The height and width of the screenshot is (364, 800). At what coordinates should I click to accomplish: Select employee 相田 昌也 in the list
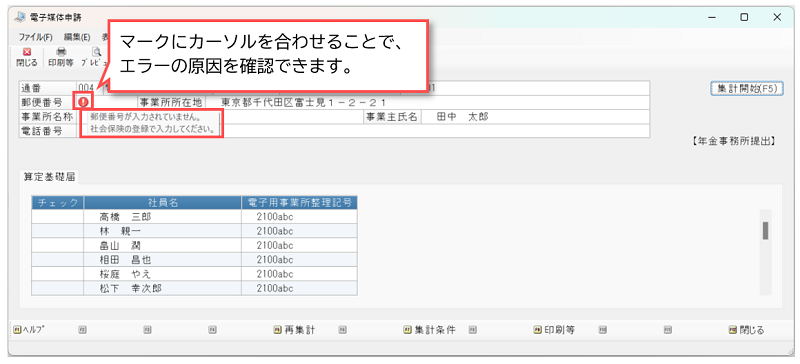point(163,259)
